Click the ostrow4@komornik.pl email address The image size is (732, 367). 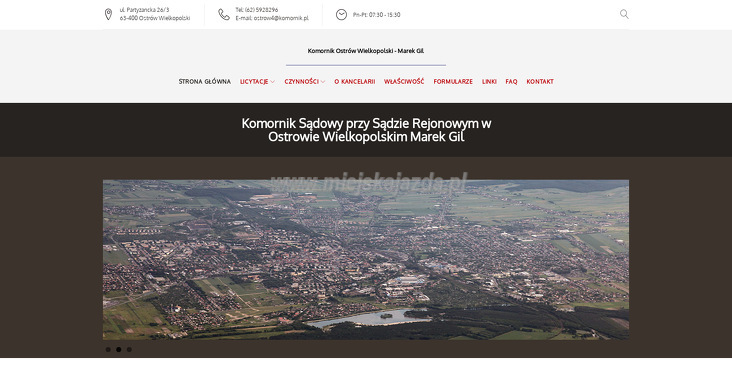pyautogui.click(x=281, y=18)
